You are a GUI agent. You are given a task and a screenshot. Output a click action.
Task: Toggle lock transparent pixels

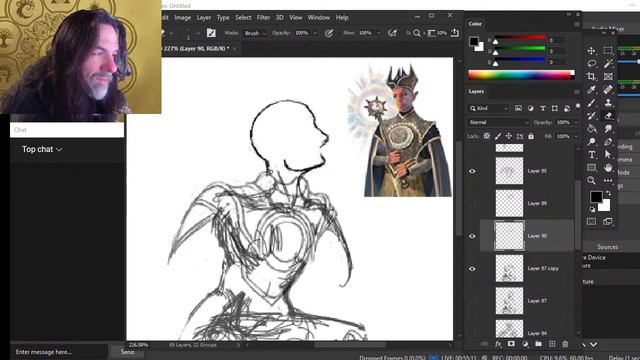(487, 136)
